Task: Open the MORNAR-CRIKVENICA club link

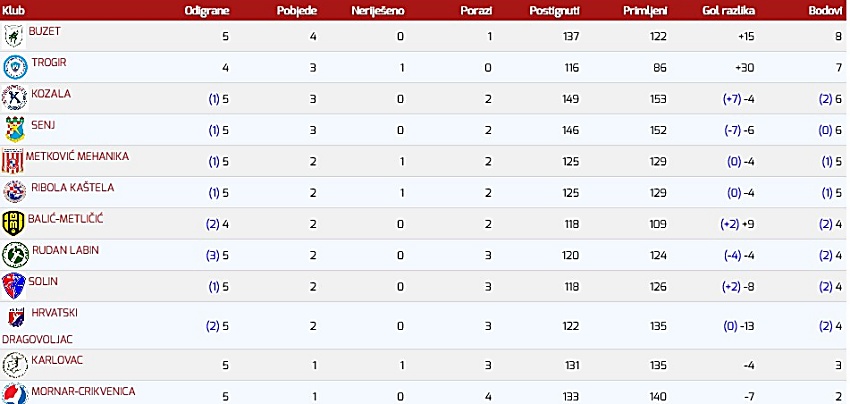Action: [83, 391]
